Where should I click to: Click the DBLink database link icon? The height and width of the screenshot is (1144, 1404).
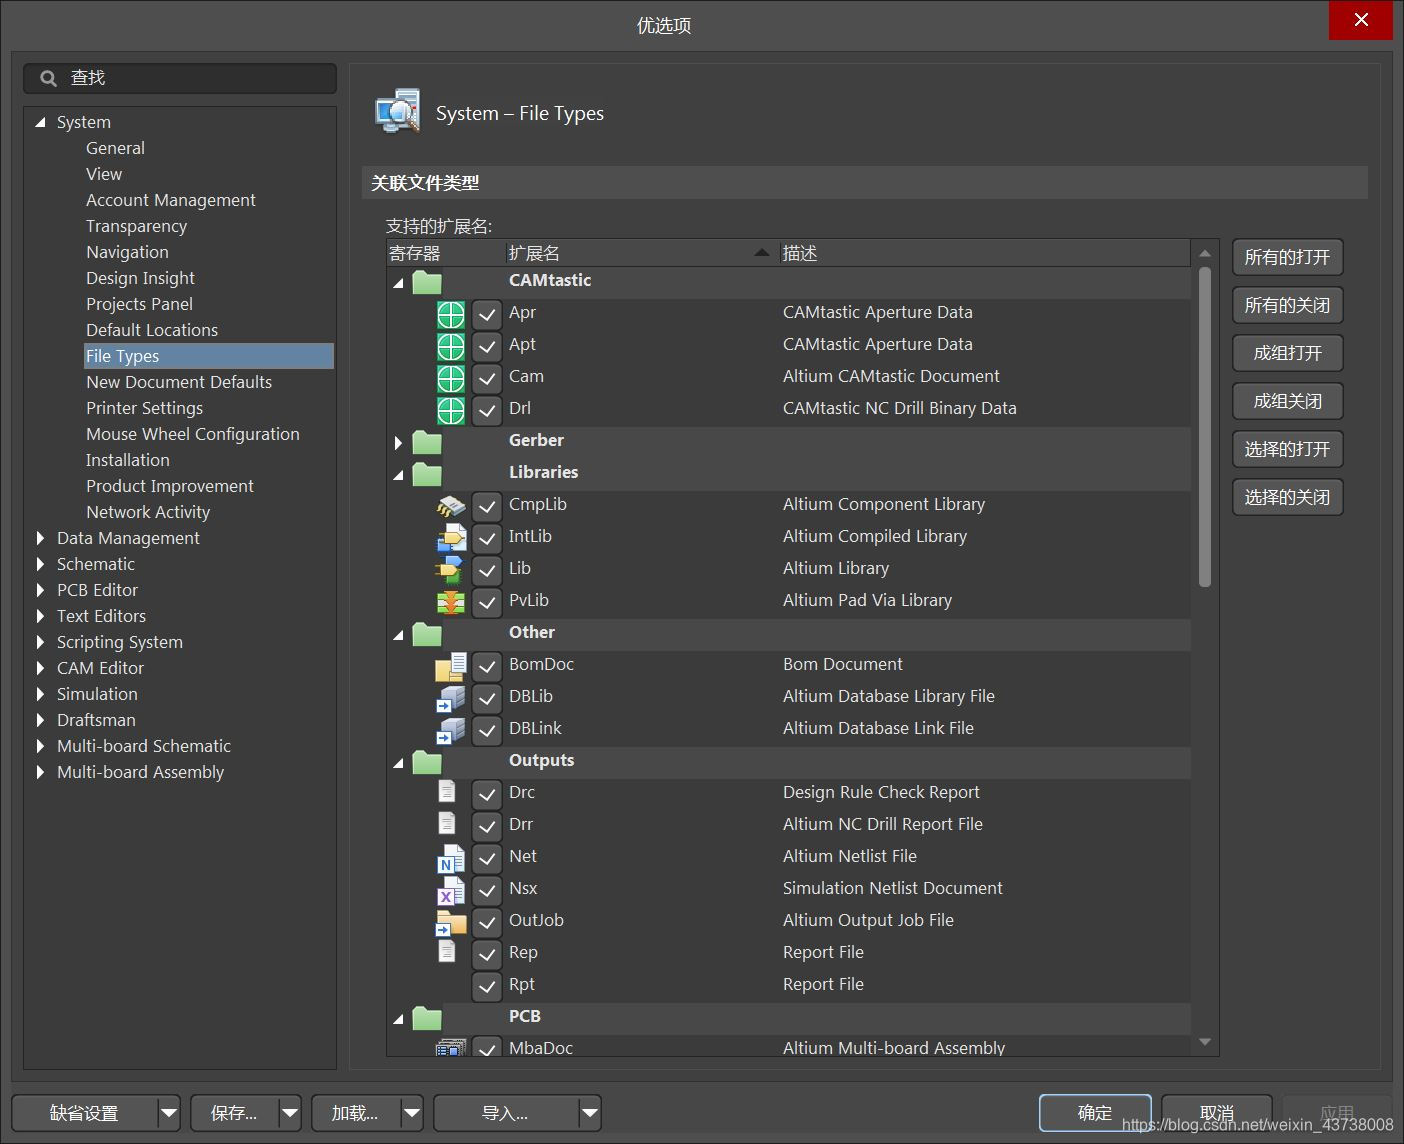[x=451, y=730]
